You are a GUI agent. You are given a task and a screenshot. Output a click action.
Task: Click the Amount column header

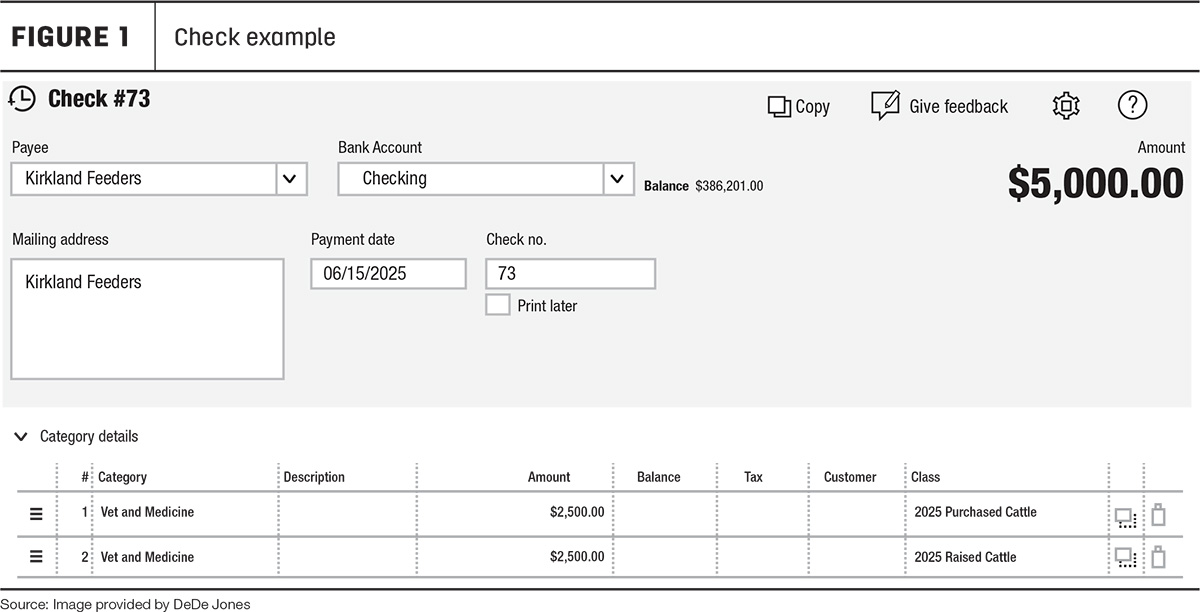pyautogui.click(x=549, y=477)
